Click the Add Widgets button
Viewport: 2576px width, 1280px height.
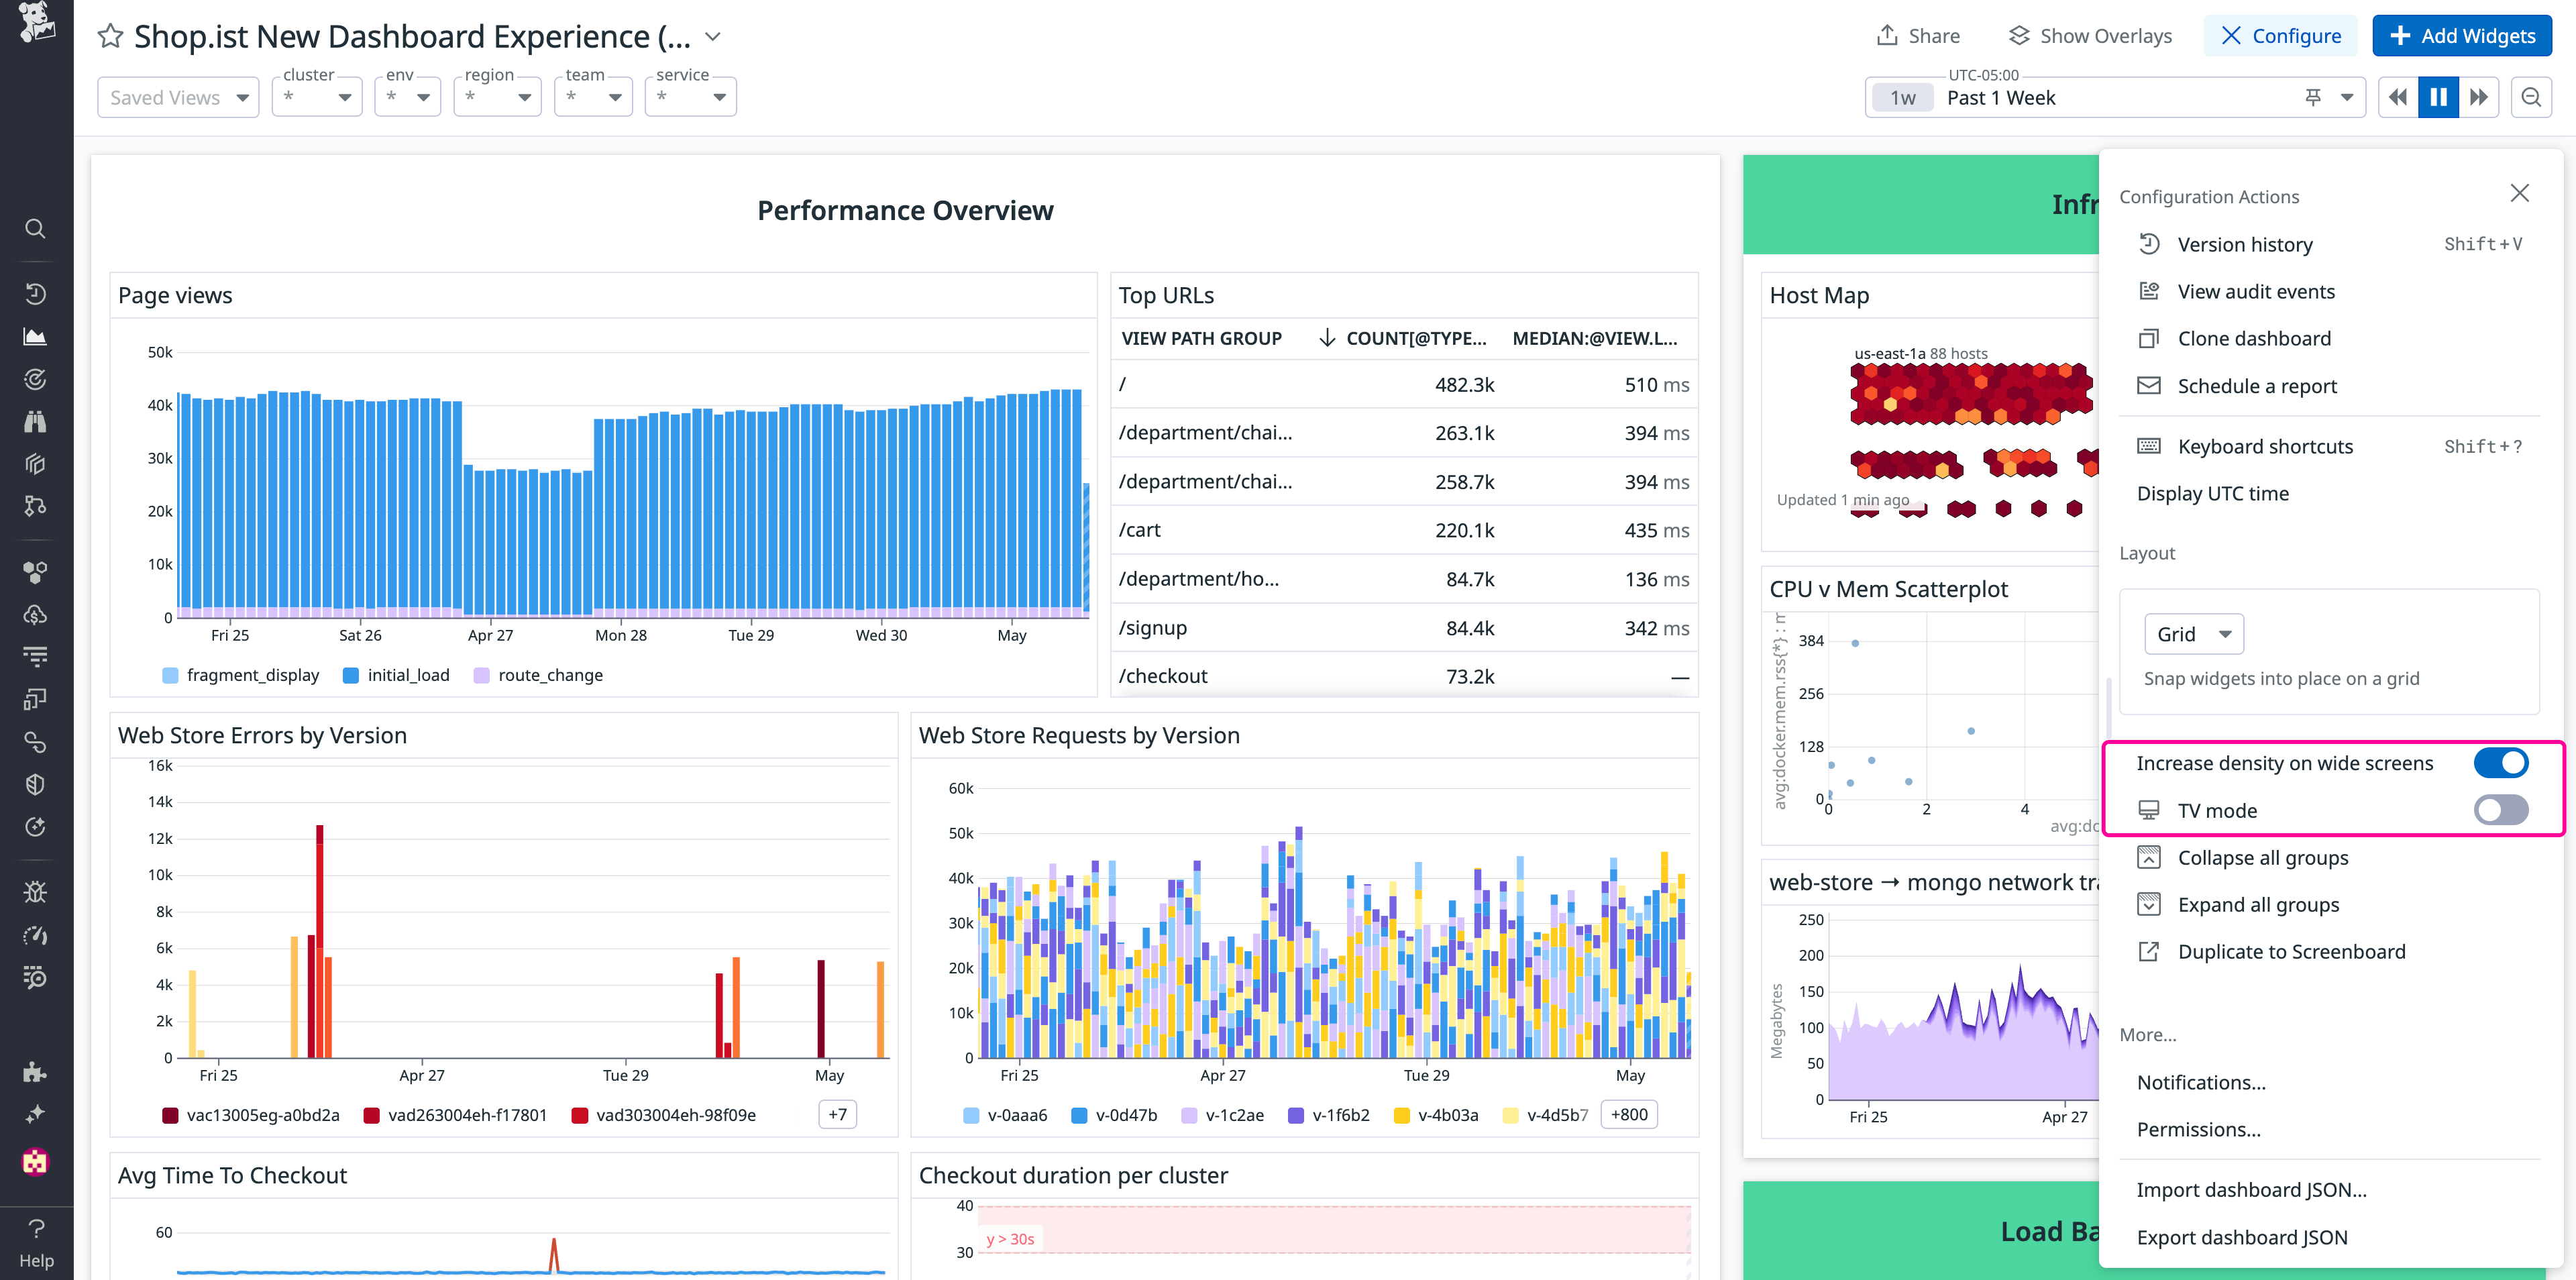pyautogui.click(x=2461, y=35)
